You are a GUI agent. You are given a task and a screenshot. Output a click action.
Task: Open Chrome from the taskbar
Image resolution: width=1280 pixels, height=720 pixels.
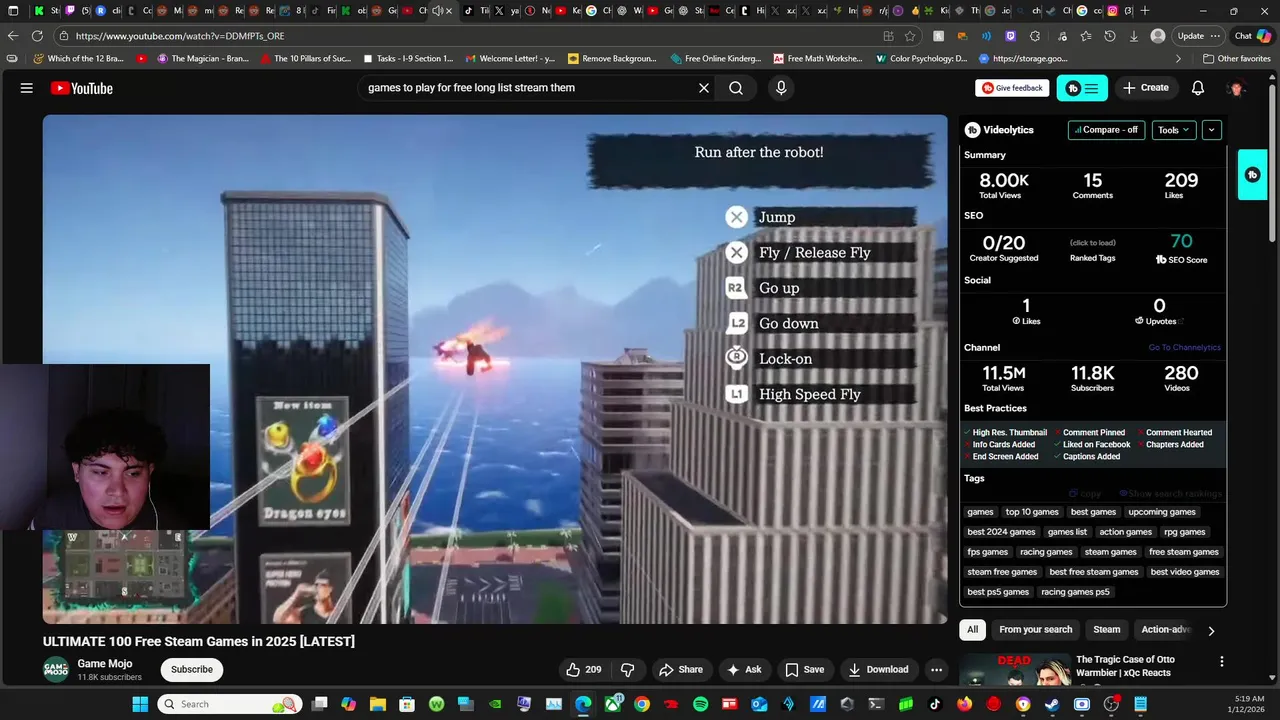pos(642,704)
